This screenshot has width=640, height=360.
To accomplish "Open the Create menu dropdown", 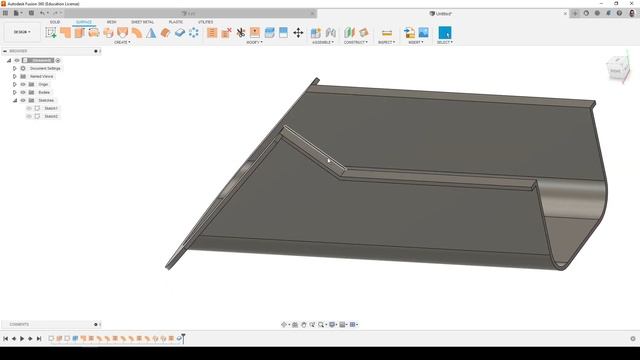I will coord(122,42).
